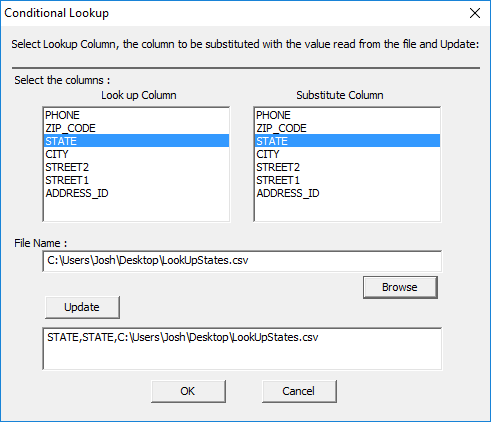Image resolution: width=491 pixels, height=422 pixels.
Task: Open the Browse file dialog
Action: click(400, 287)
